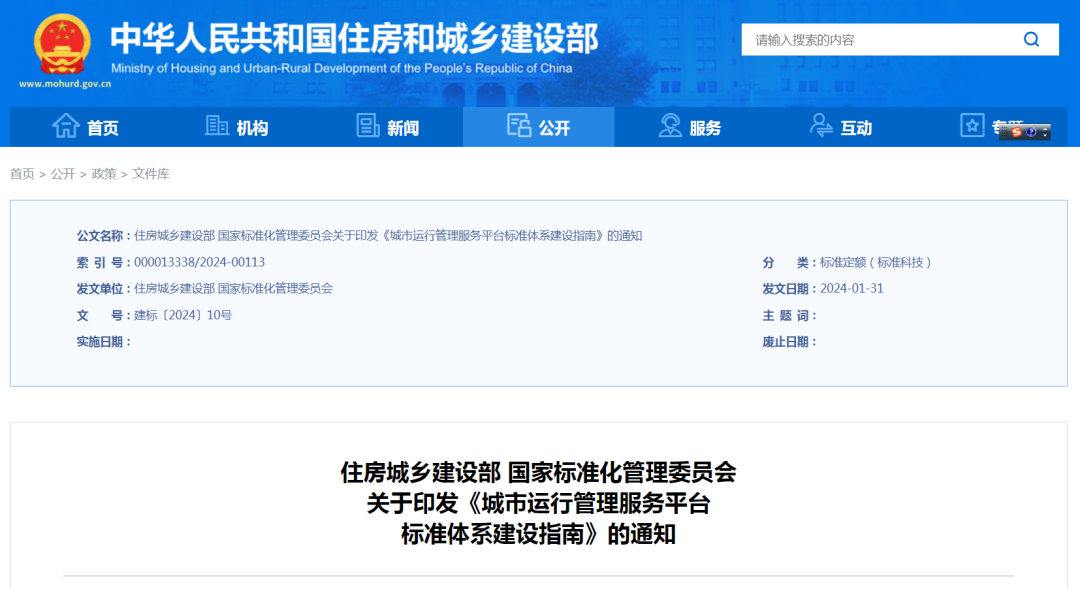
Task: Click the star icon for 专题
Action: pyautogui.click(x=972, y=125)
